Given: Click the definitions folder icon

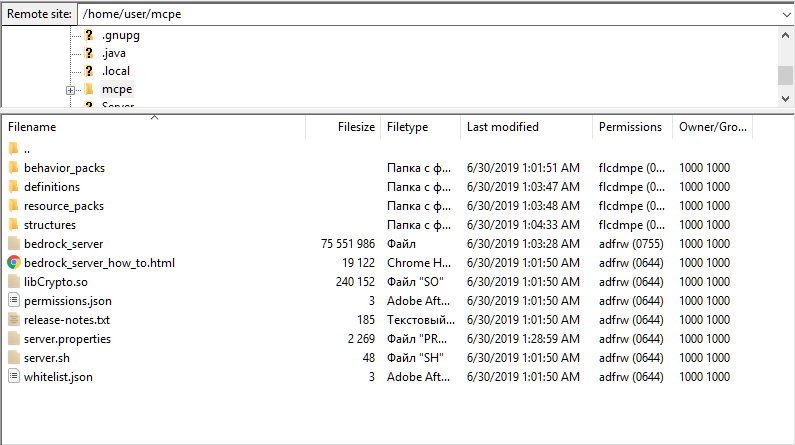Looking at the screenshot, I should (x=14, y=187).
